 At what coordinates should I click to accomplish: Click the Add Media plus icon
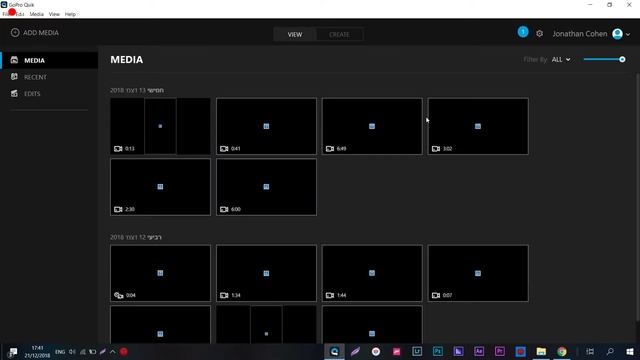15,33
